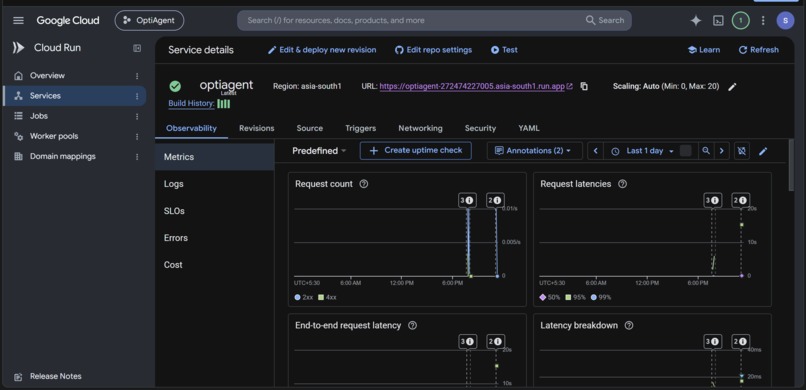Click Create uptime check
This screenshot has height=390, width=806.
point(415,151)
